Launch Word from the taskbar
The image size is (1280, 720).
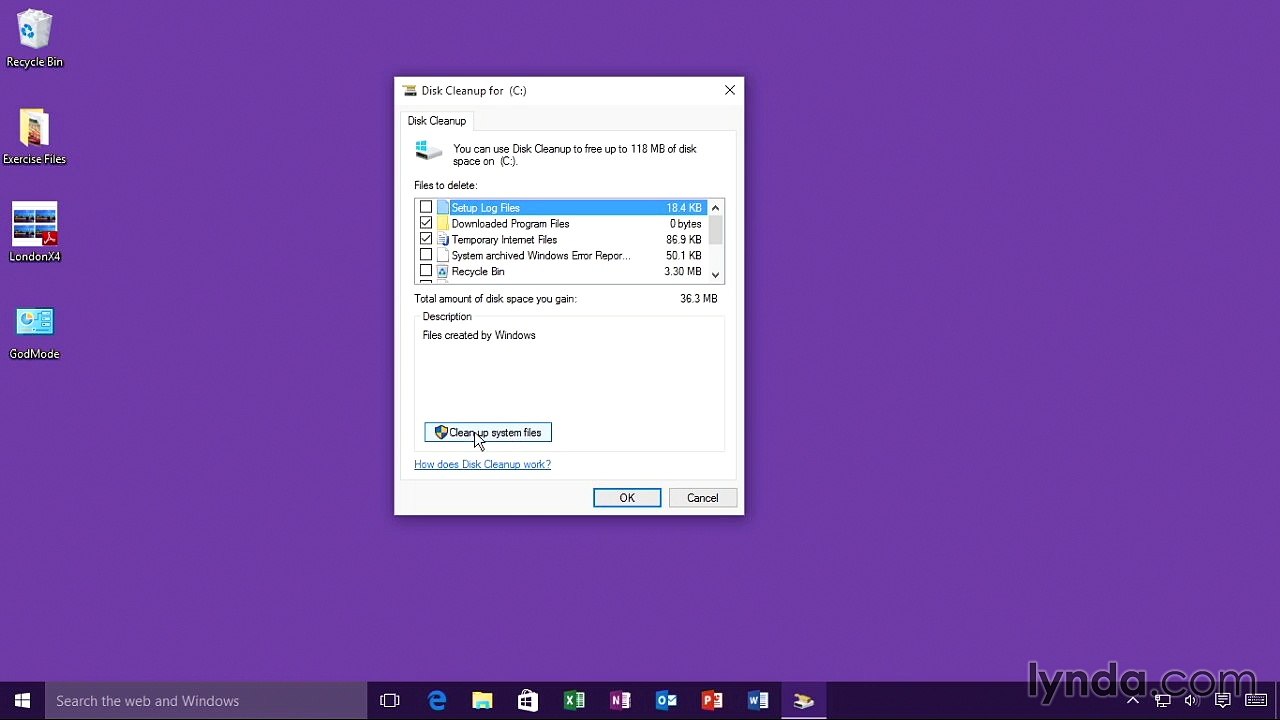click(x=758, y=701)
